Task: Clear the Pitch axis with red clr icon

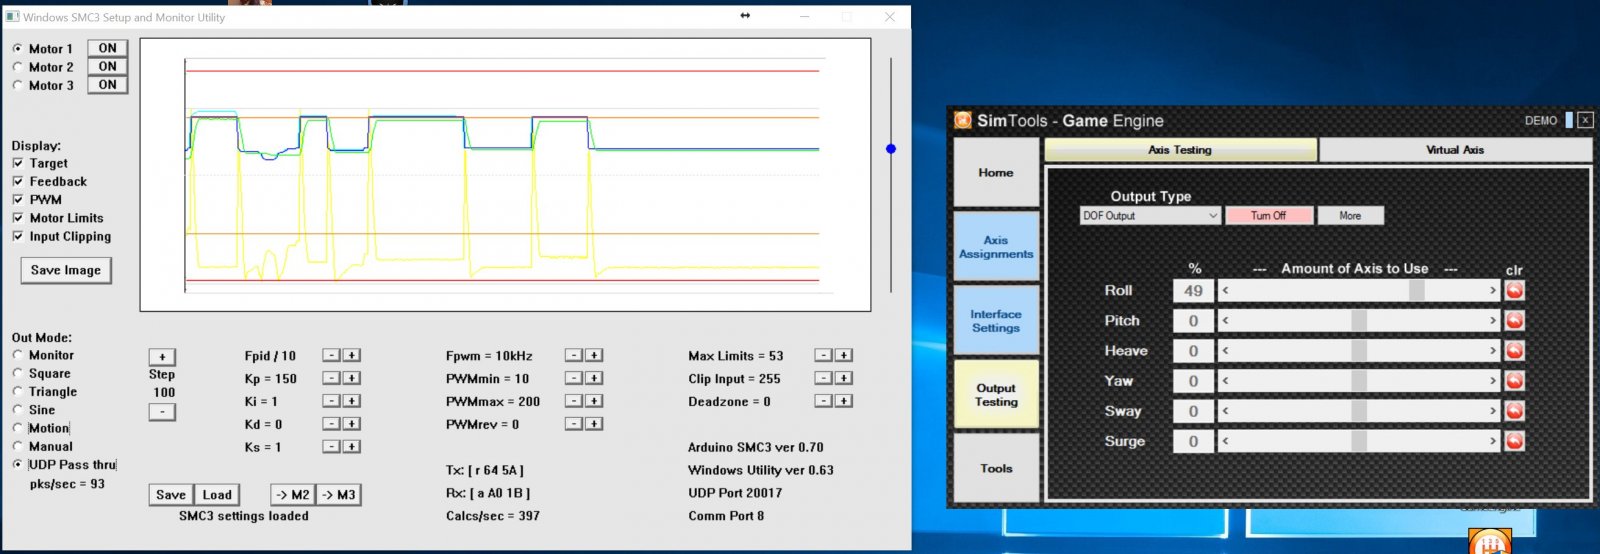Action: [x=1514, y=320]
